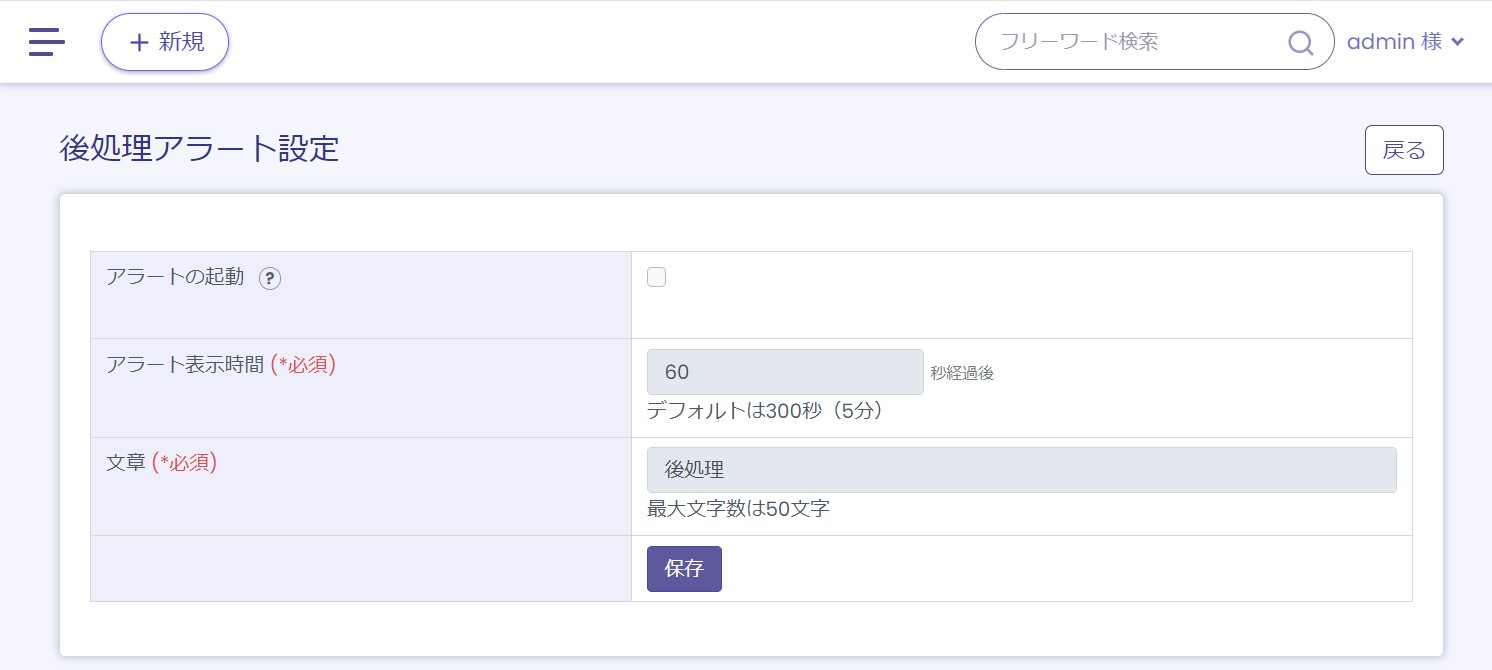This screenshot has width=1492, height=670.
Task: Click the アラートの起動 row label
Action: [x=175, y=277]
